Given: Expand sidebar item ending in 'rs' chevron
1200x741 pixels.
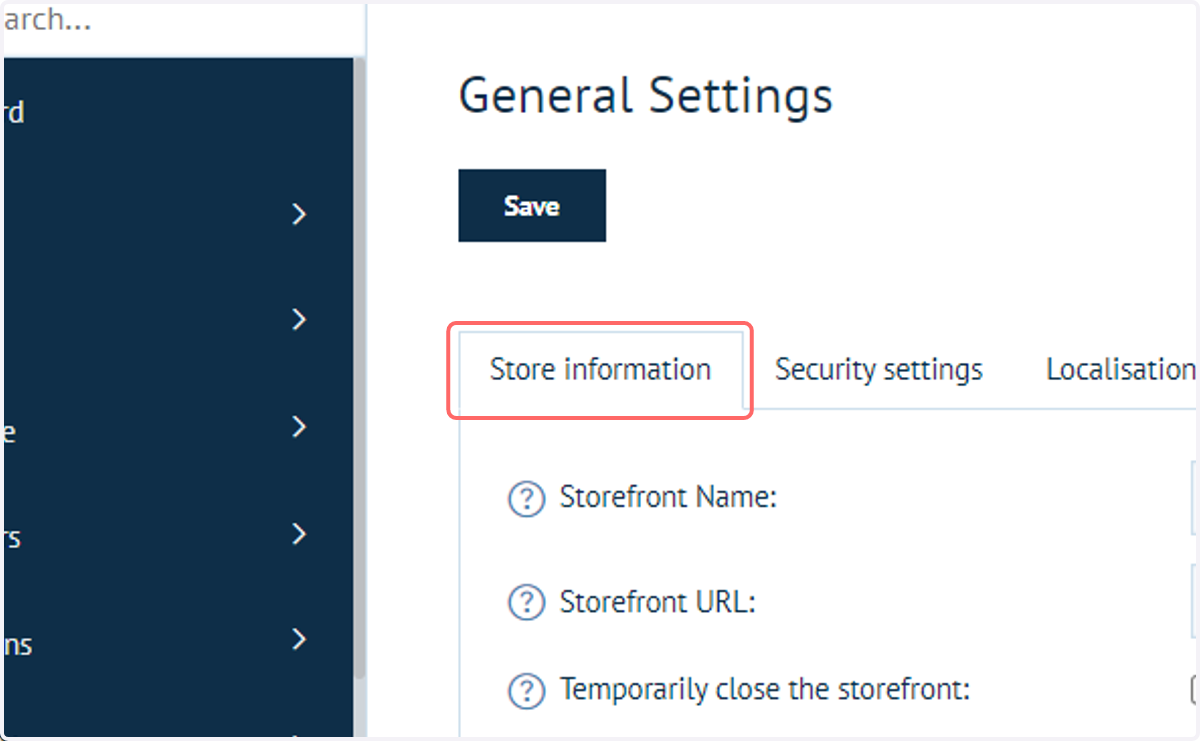Looking at the screenshot, I should (x=298, y=534).
